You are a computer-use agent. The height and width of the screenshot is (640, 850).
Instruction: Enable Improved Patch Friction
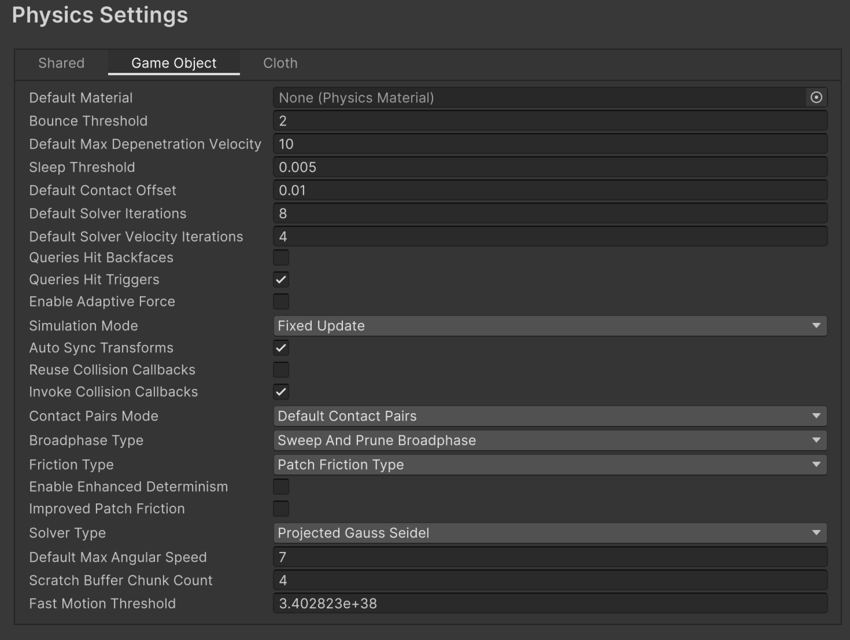(x=279, y=509)
